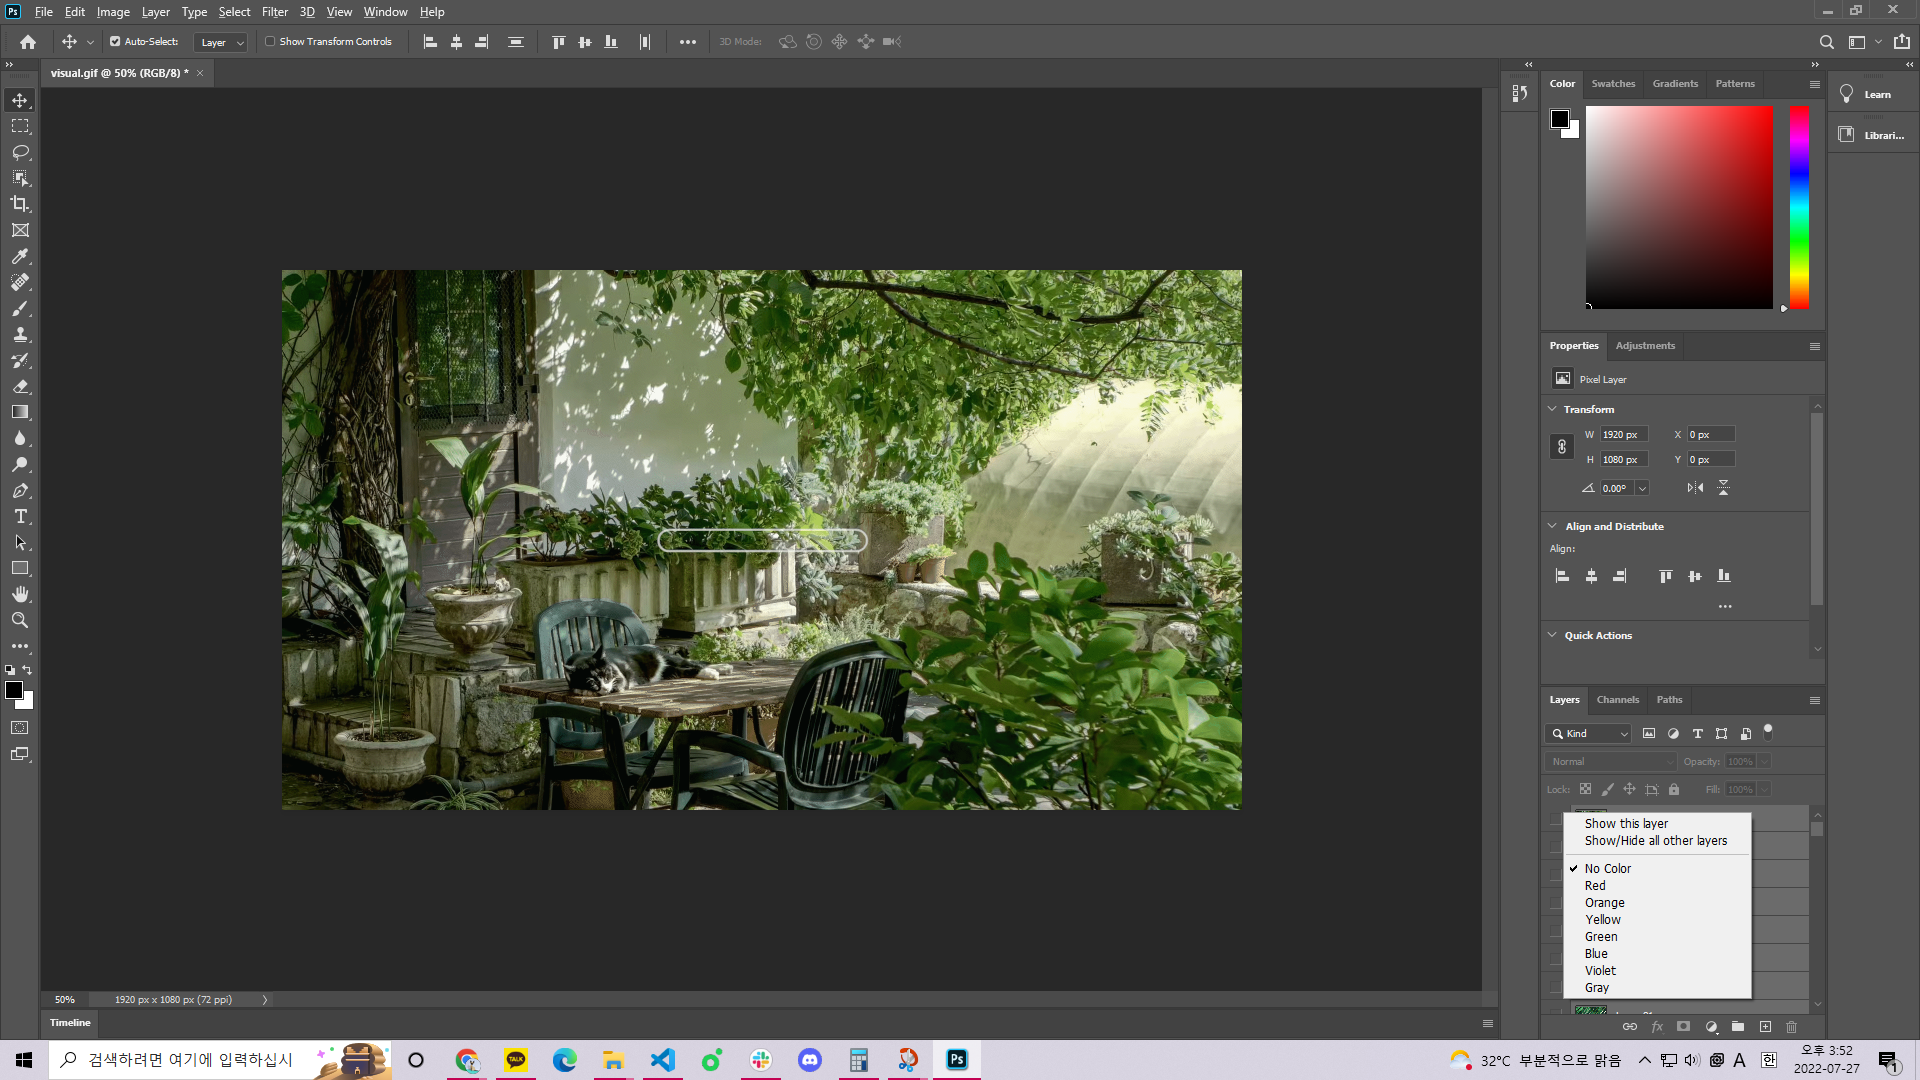The height and width of the screenshot is (1080, 1920).
Task: Expand the Transform section in Properties
Action: [1552, 407]
